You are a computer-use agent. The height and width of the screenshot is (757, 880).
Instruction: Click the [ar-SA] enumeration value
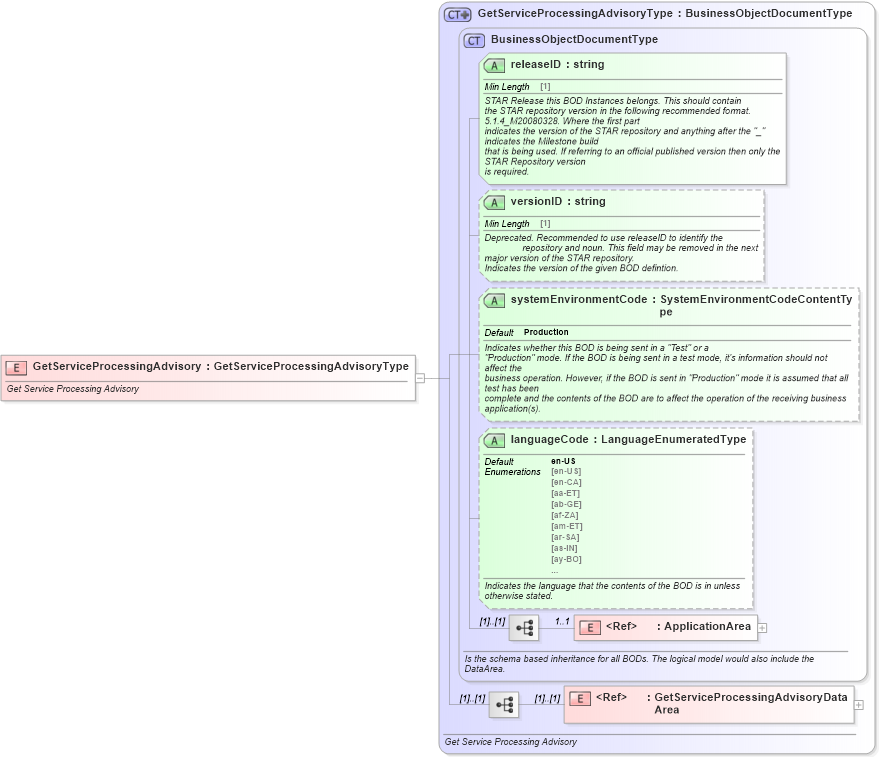[565, 537]
